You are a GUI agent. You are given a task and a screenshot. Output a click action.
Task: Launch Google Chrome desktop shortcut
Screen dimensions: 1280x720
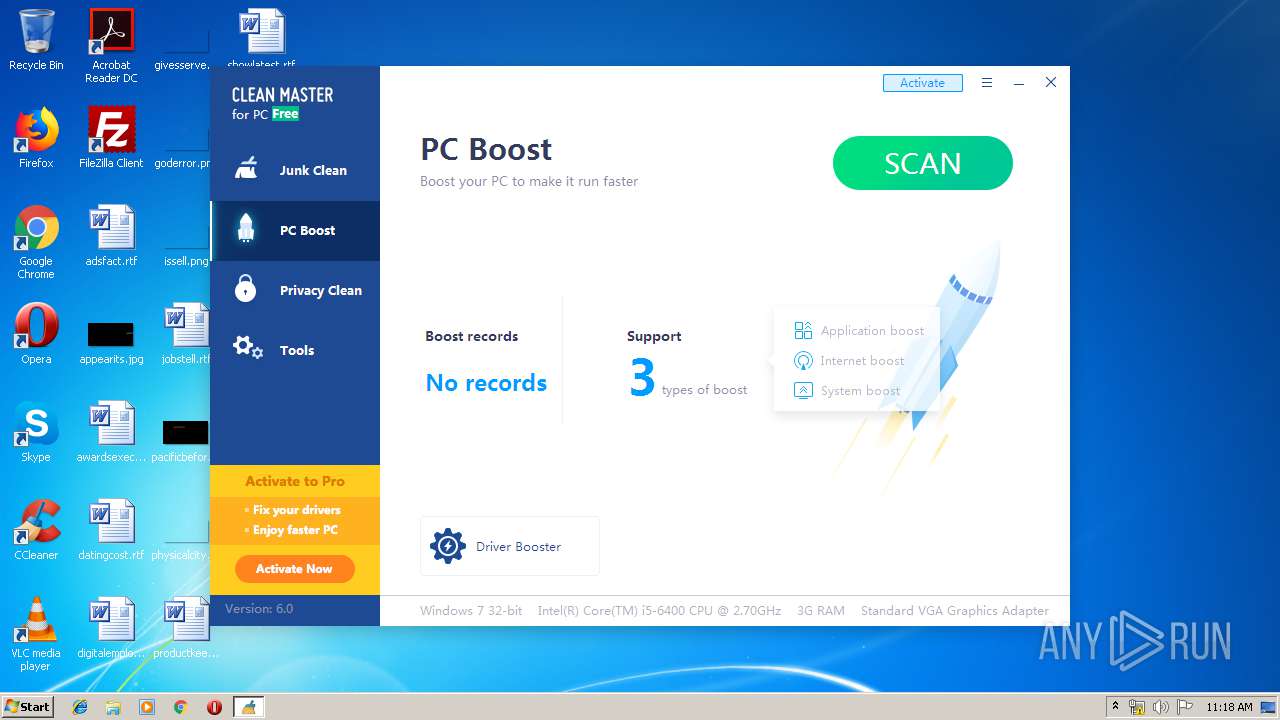[x=36, y=242]
